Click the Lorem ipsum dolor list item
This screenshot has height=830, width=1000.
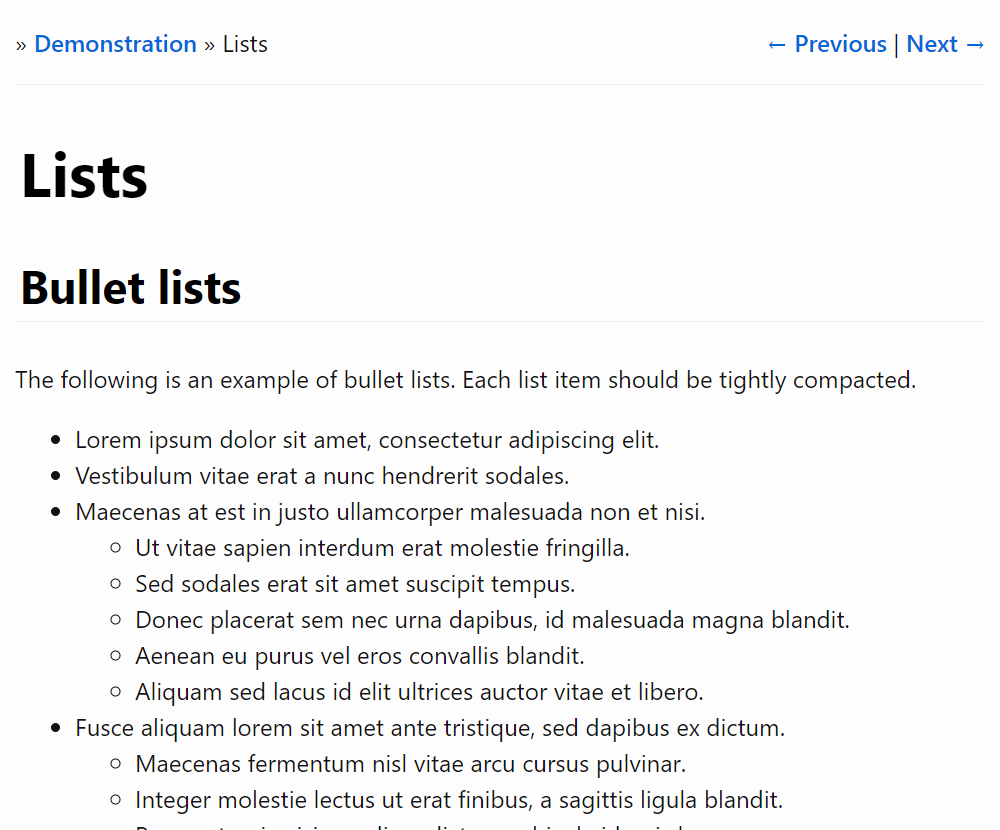point(367,440)
